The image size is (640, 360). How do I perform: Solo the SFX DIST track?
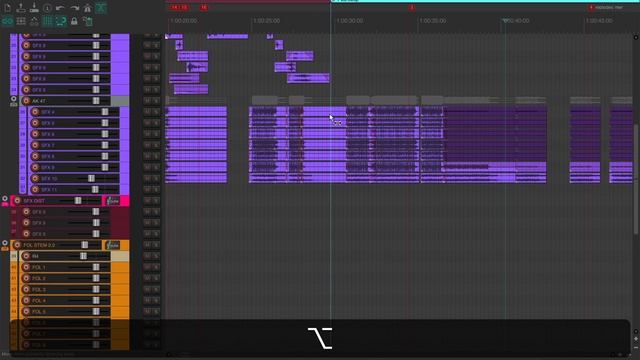tap(156, 201)
